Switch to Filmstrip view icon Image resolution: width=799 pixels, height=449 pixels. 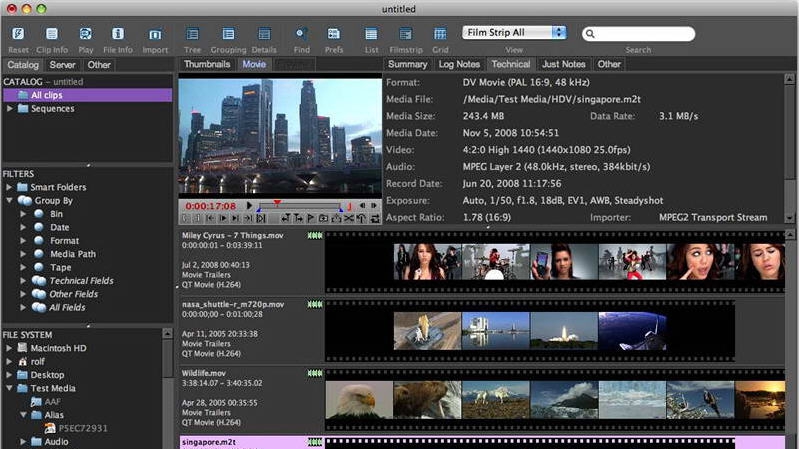(406, 34)
